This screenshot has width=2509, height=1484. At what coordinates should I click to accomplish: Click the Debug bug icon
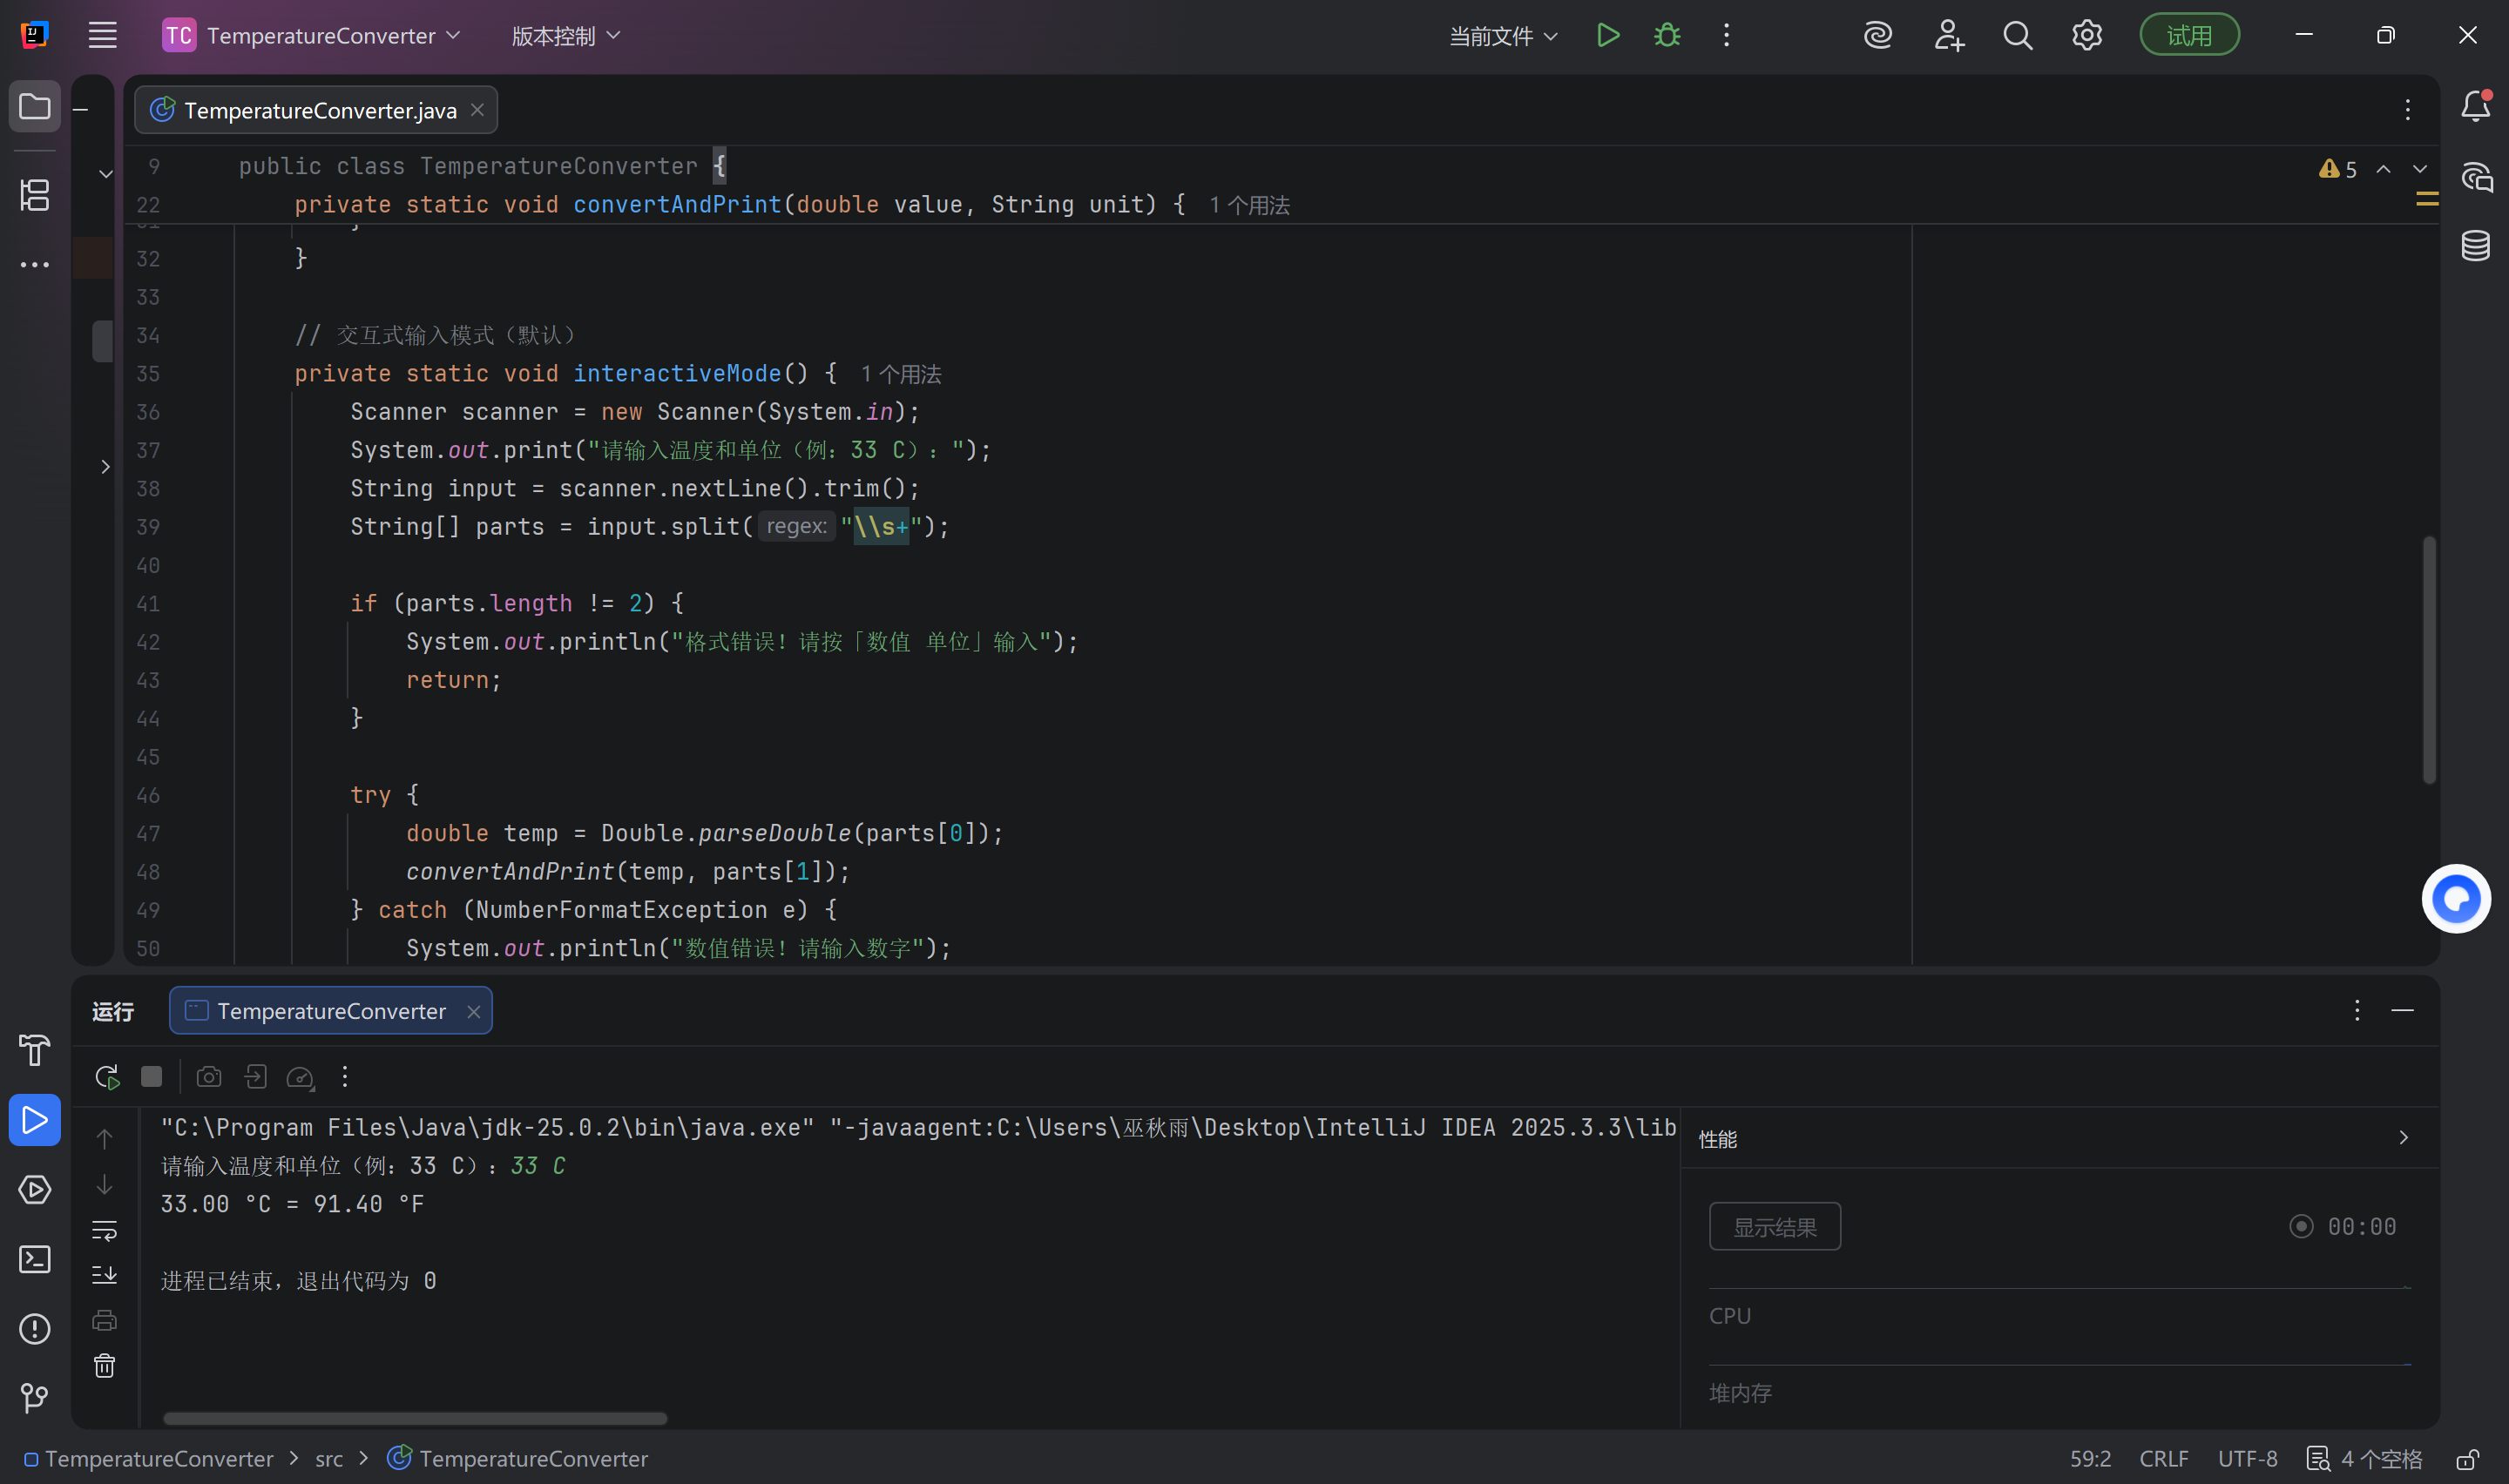(1666, 36)
